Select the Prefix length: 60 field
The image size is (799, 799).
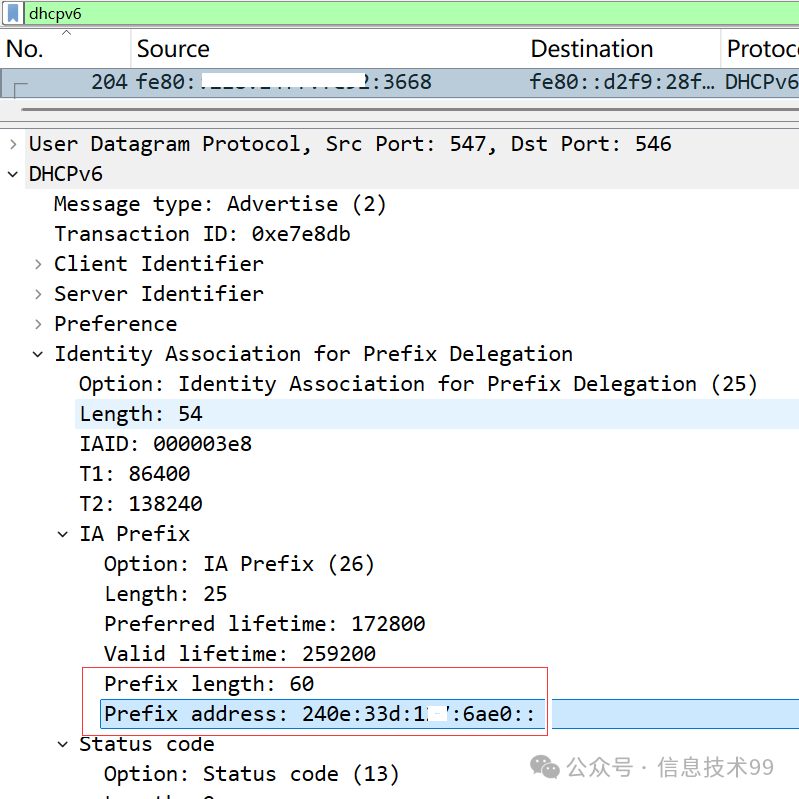pyautogui.click(x=208, y=684)
